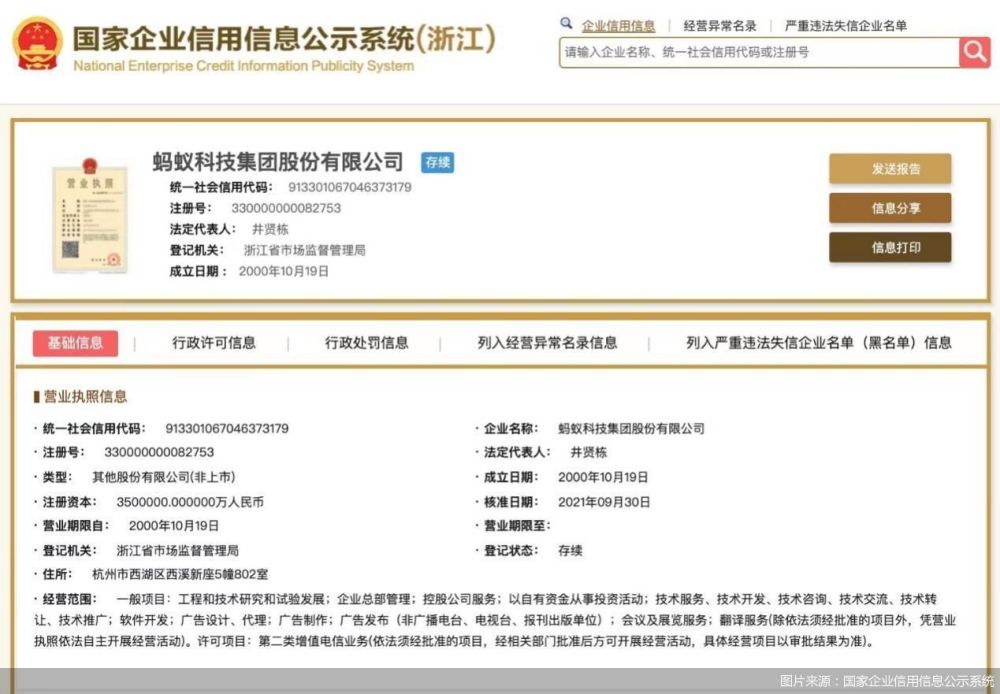
Task: Switch to the 基础信息 tab
Action: coord(75,343)
